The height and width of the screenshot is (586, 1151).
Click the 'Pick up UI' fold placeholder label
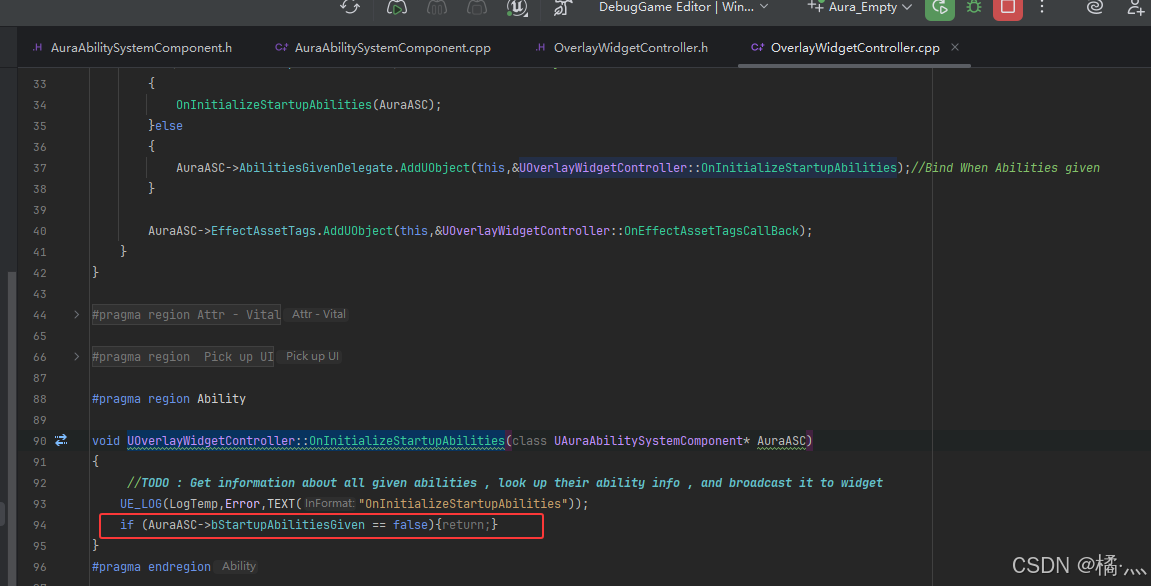pos(312,356)
